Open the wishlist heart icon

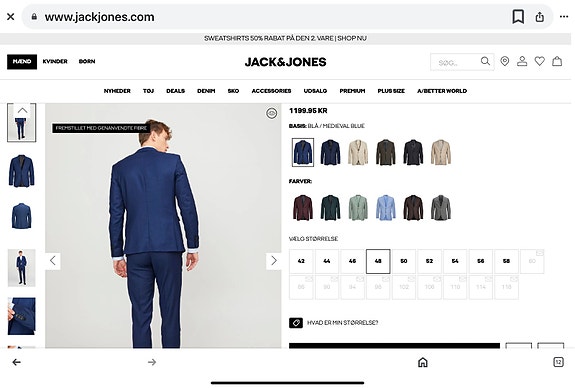pos(539,61)
